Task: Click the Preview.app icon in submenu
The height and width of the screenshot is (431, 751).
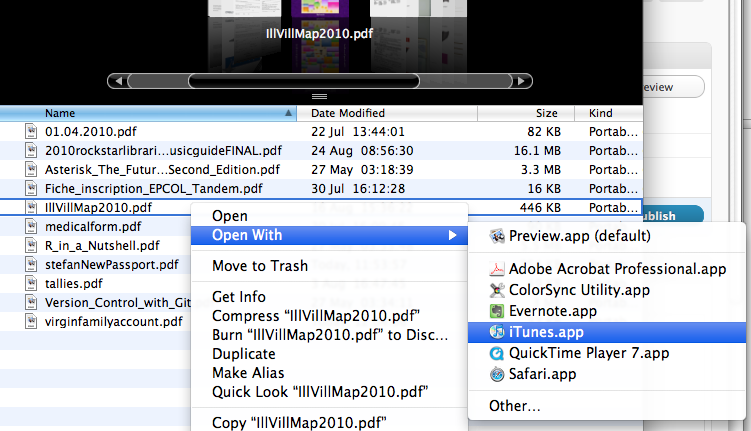Action: point(496,237)
